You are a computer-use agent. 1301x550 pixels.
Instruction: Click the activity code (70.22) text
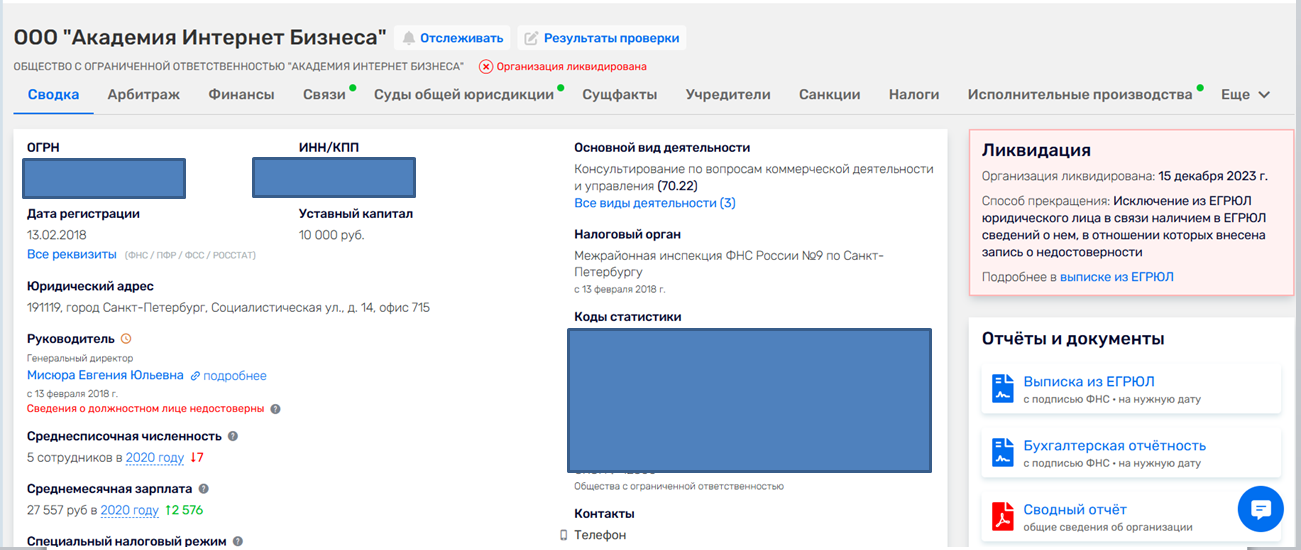click(678, 186)
